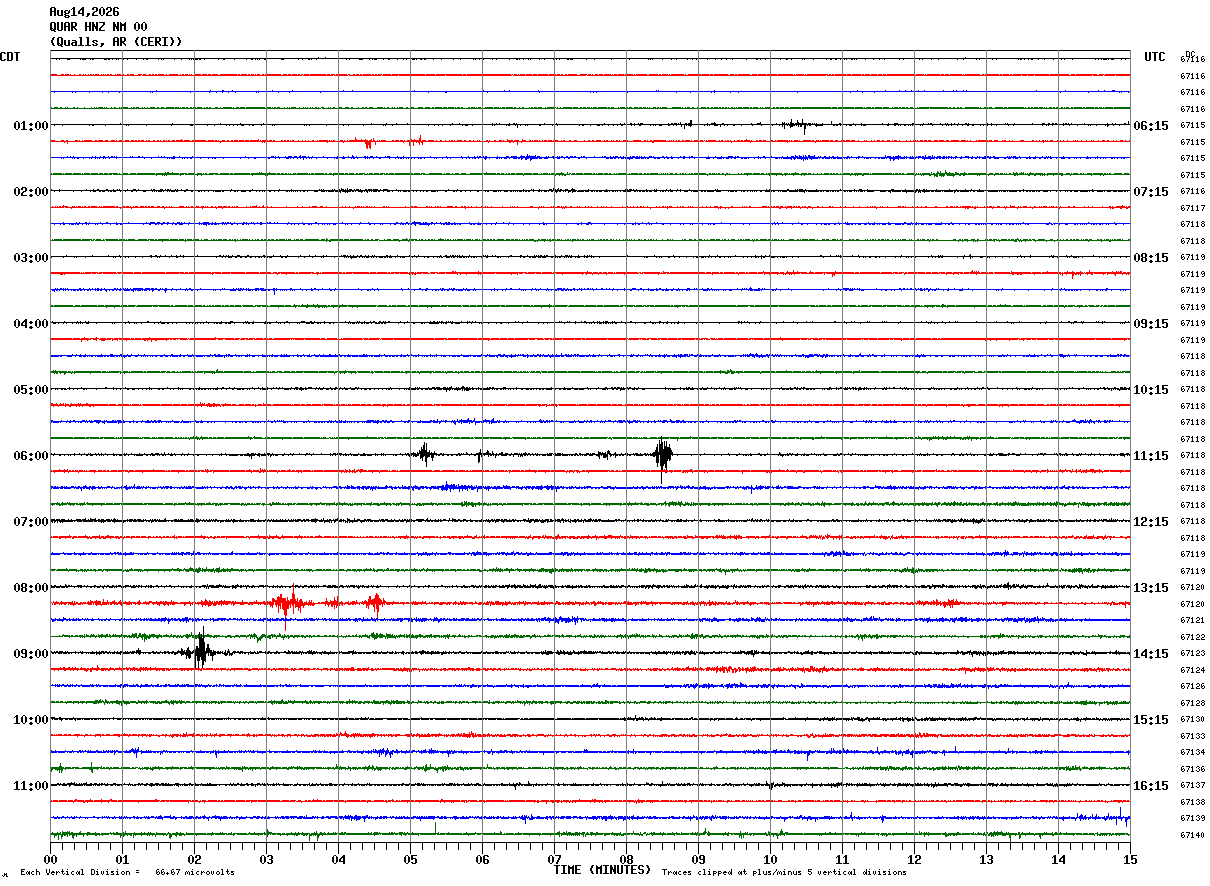Click the small black event near minute 5 on 06:00 trace

(424, 455)
